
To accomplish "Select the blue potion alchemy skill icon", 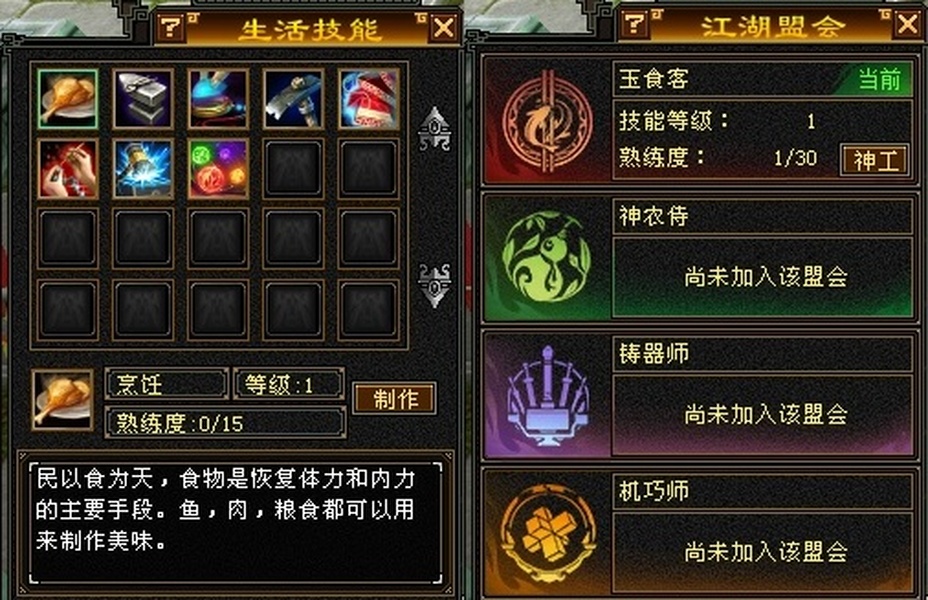I will point(218,99).
